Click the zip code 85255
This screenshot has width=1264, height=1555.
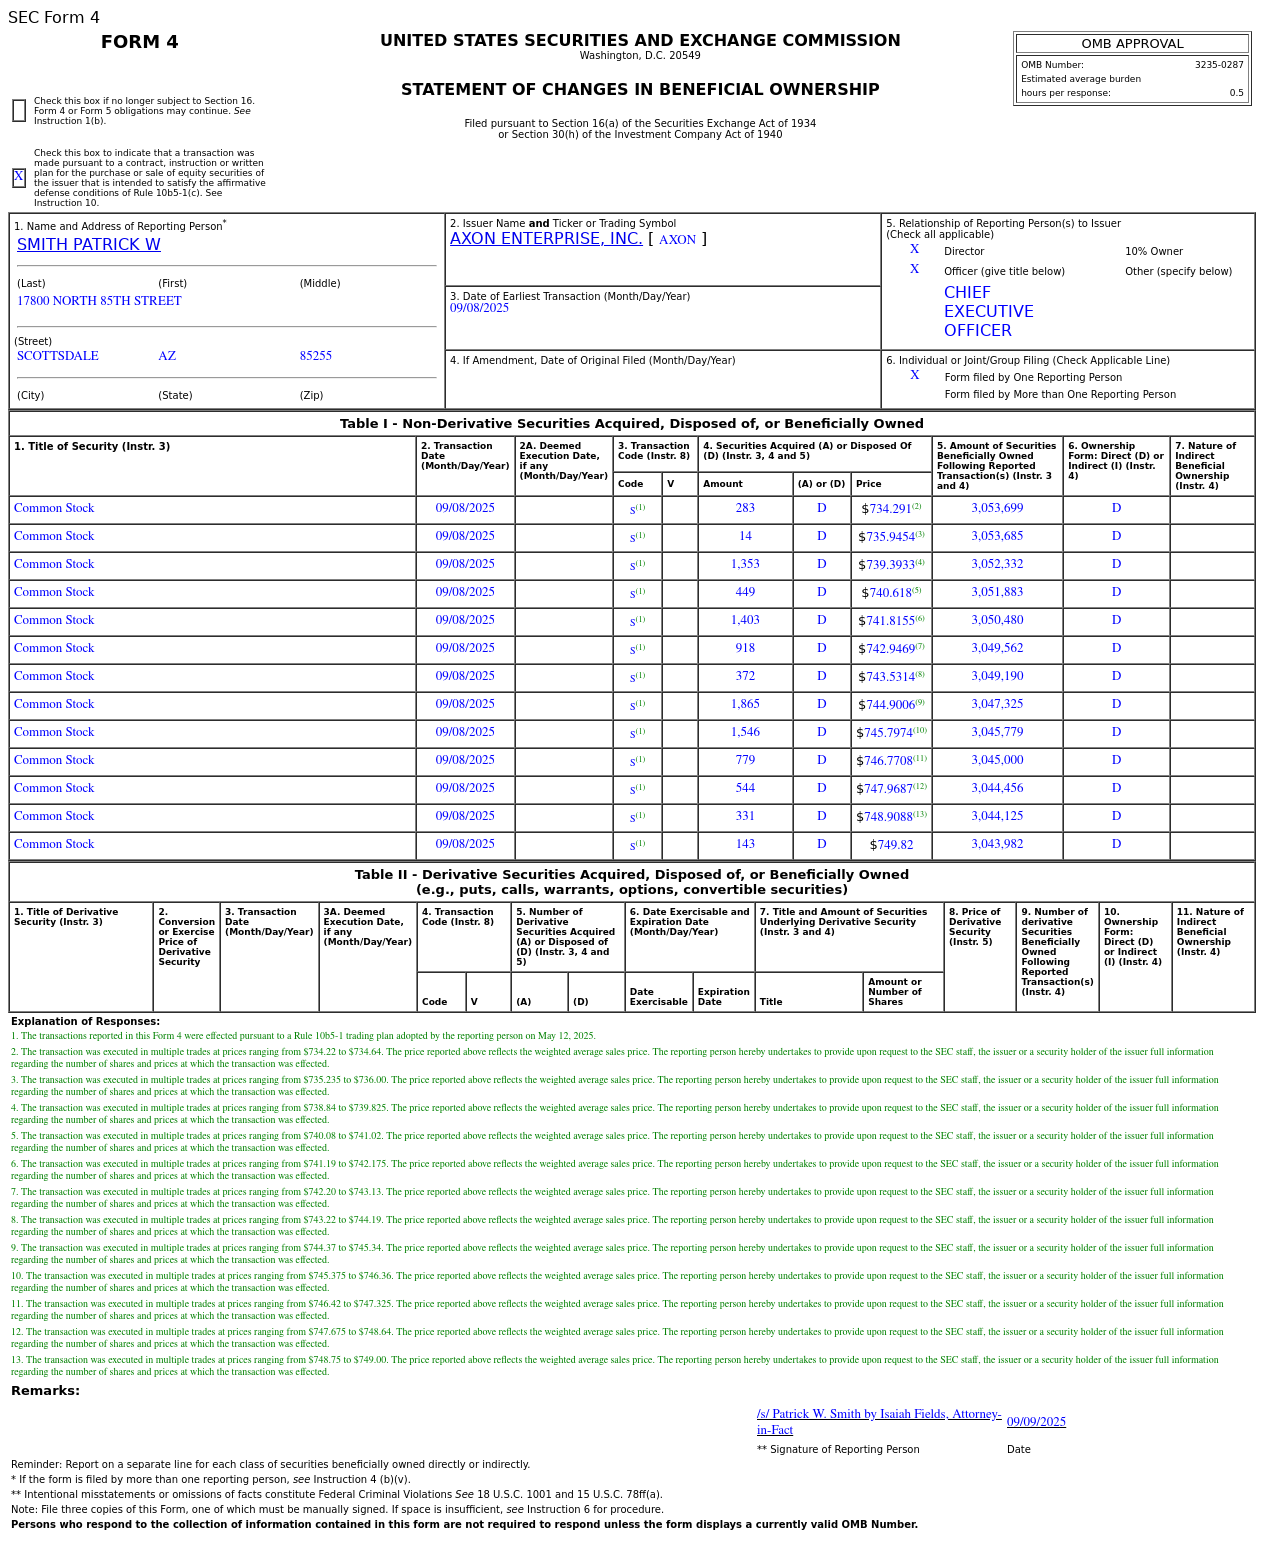pos(316,356)
